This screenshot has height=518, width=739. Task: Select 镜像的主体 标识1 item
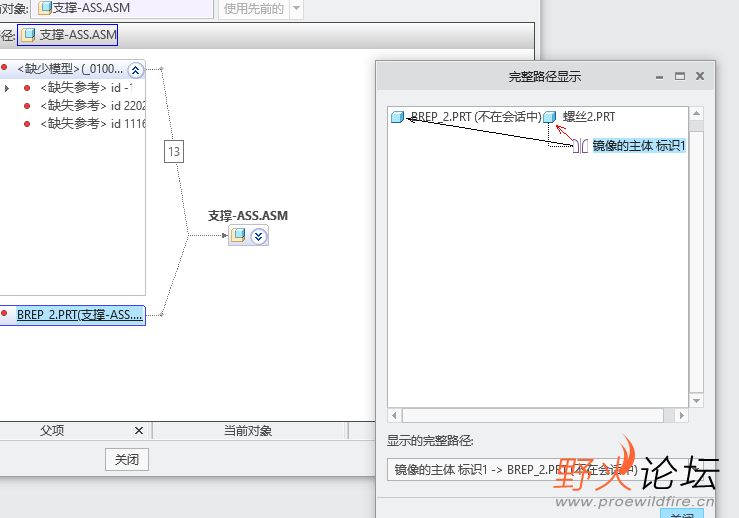pyautogui.click(x=639, y=146)
